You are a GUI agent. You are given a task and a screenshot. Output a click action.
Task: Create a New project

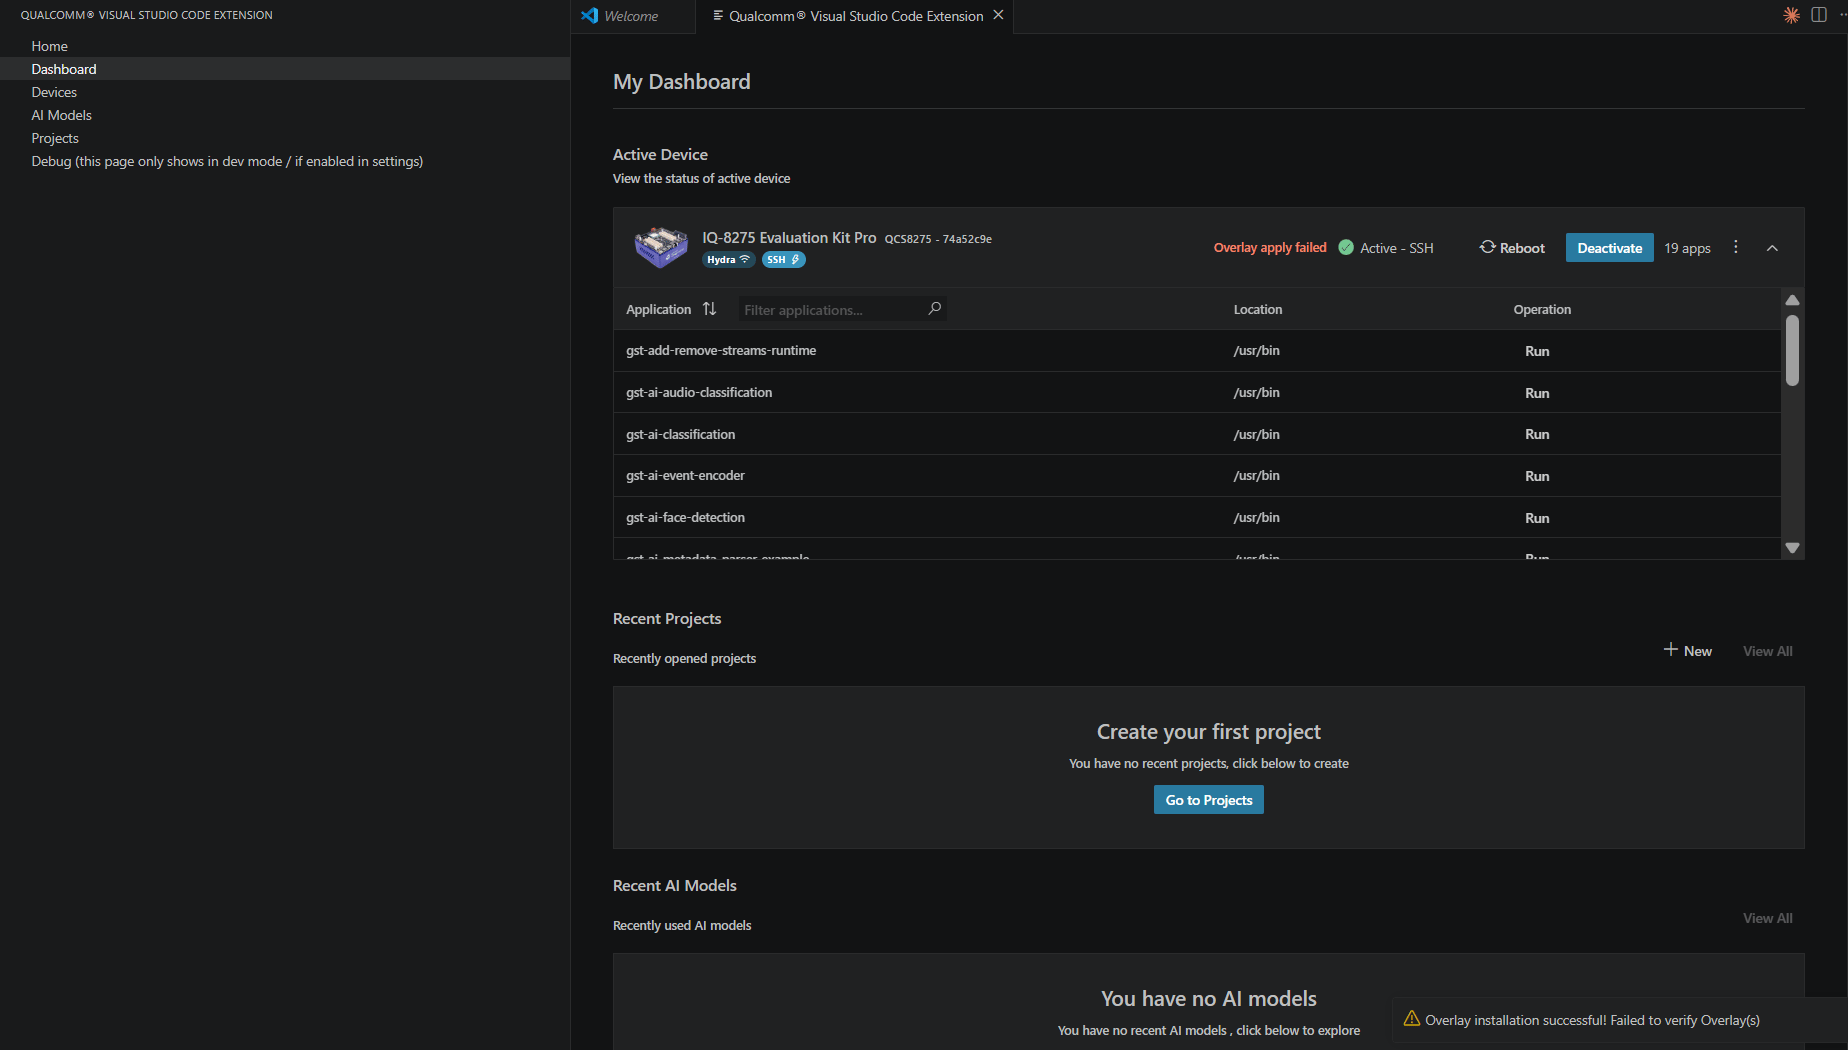click(x=1688, y=651)
